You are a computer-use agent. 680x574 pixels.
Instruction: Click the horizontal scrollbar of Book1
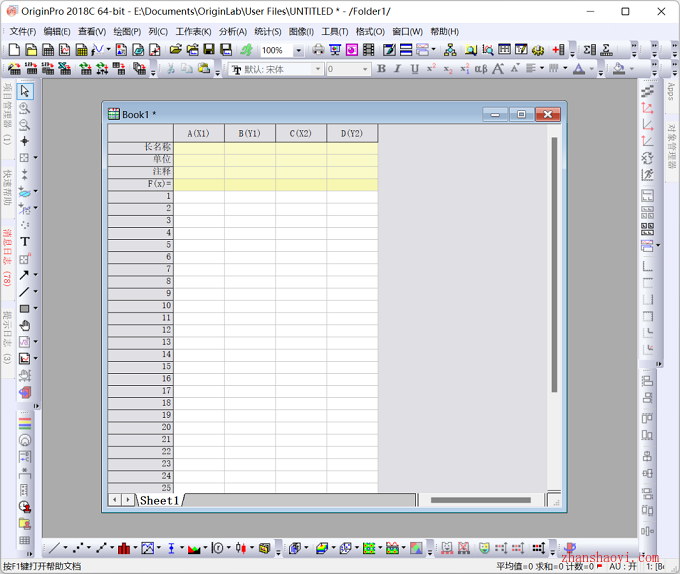[481, 500]
